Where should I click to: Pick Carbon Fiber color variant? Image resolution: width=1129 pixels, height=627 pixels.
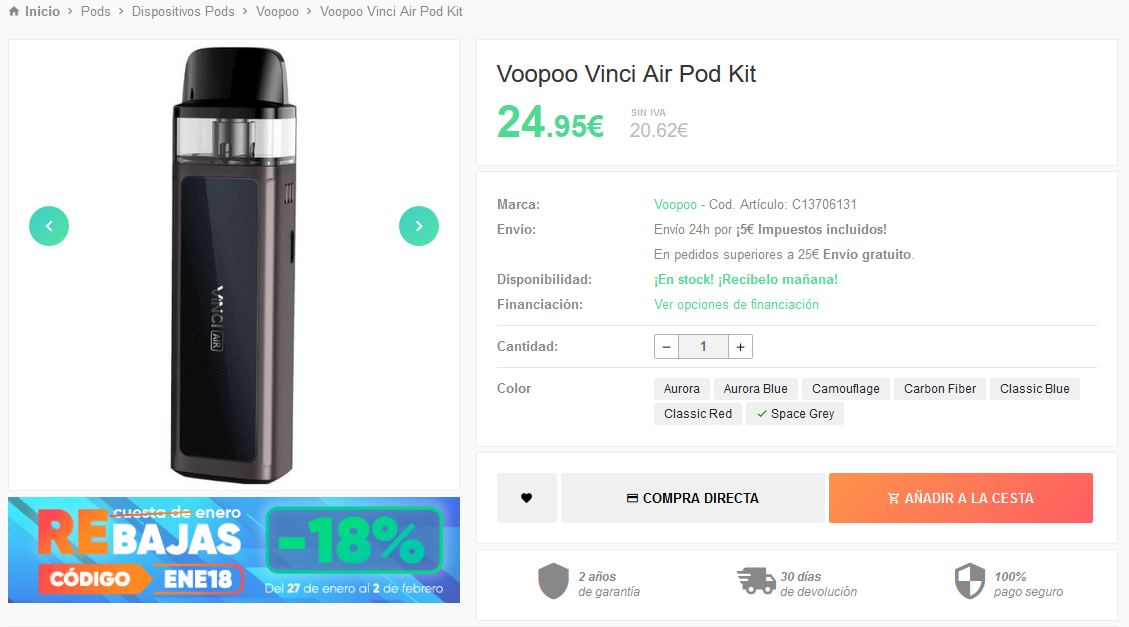coord(940,389)
